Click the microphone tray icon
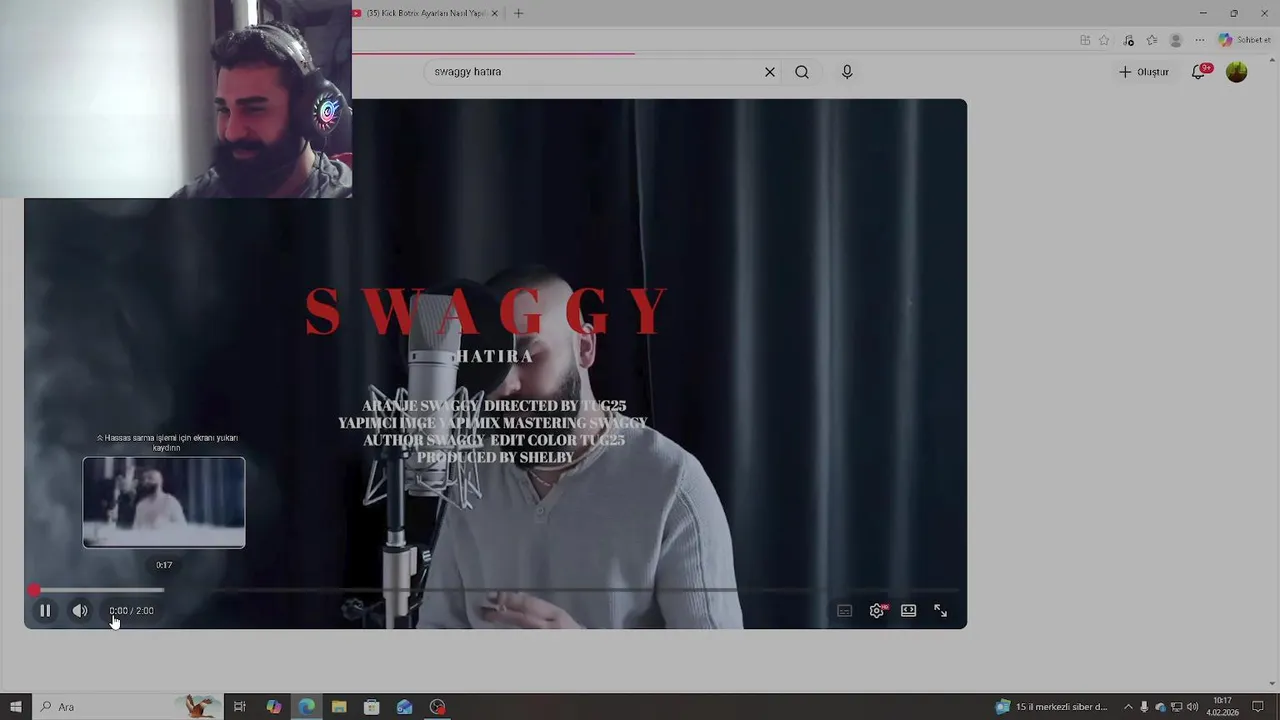Image resolution: width=1280 pixels, height=720 pixels. (1145, 707)
